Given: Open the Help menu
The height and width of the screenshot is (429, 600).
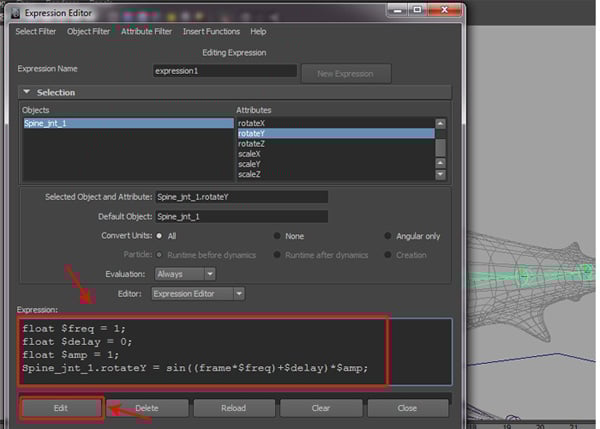Looking at the screenshot, I should 258,31.
